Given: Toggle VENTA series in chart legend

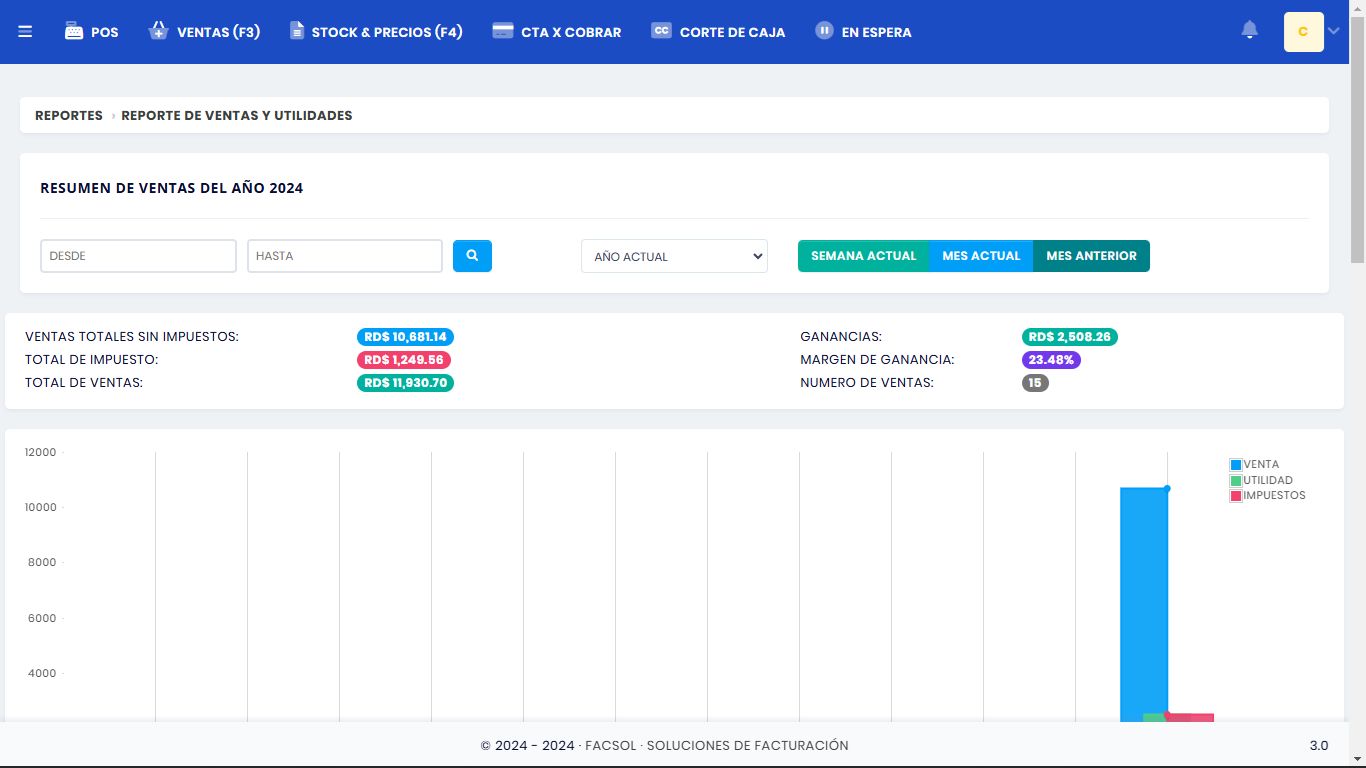Looking at the screenshot, I should click(1254, 464).
